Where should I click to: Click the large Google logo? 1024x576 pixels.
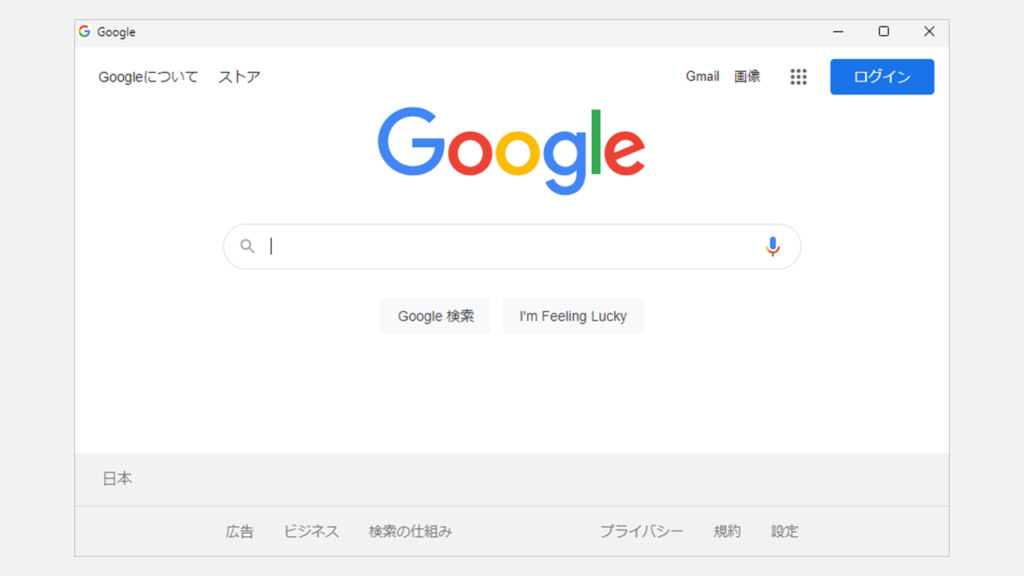[511, 150]
